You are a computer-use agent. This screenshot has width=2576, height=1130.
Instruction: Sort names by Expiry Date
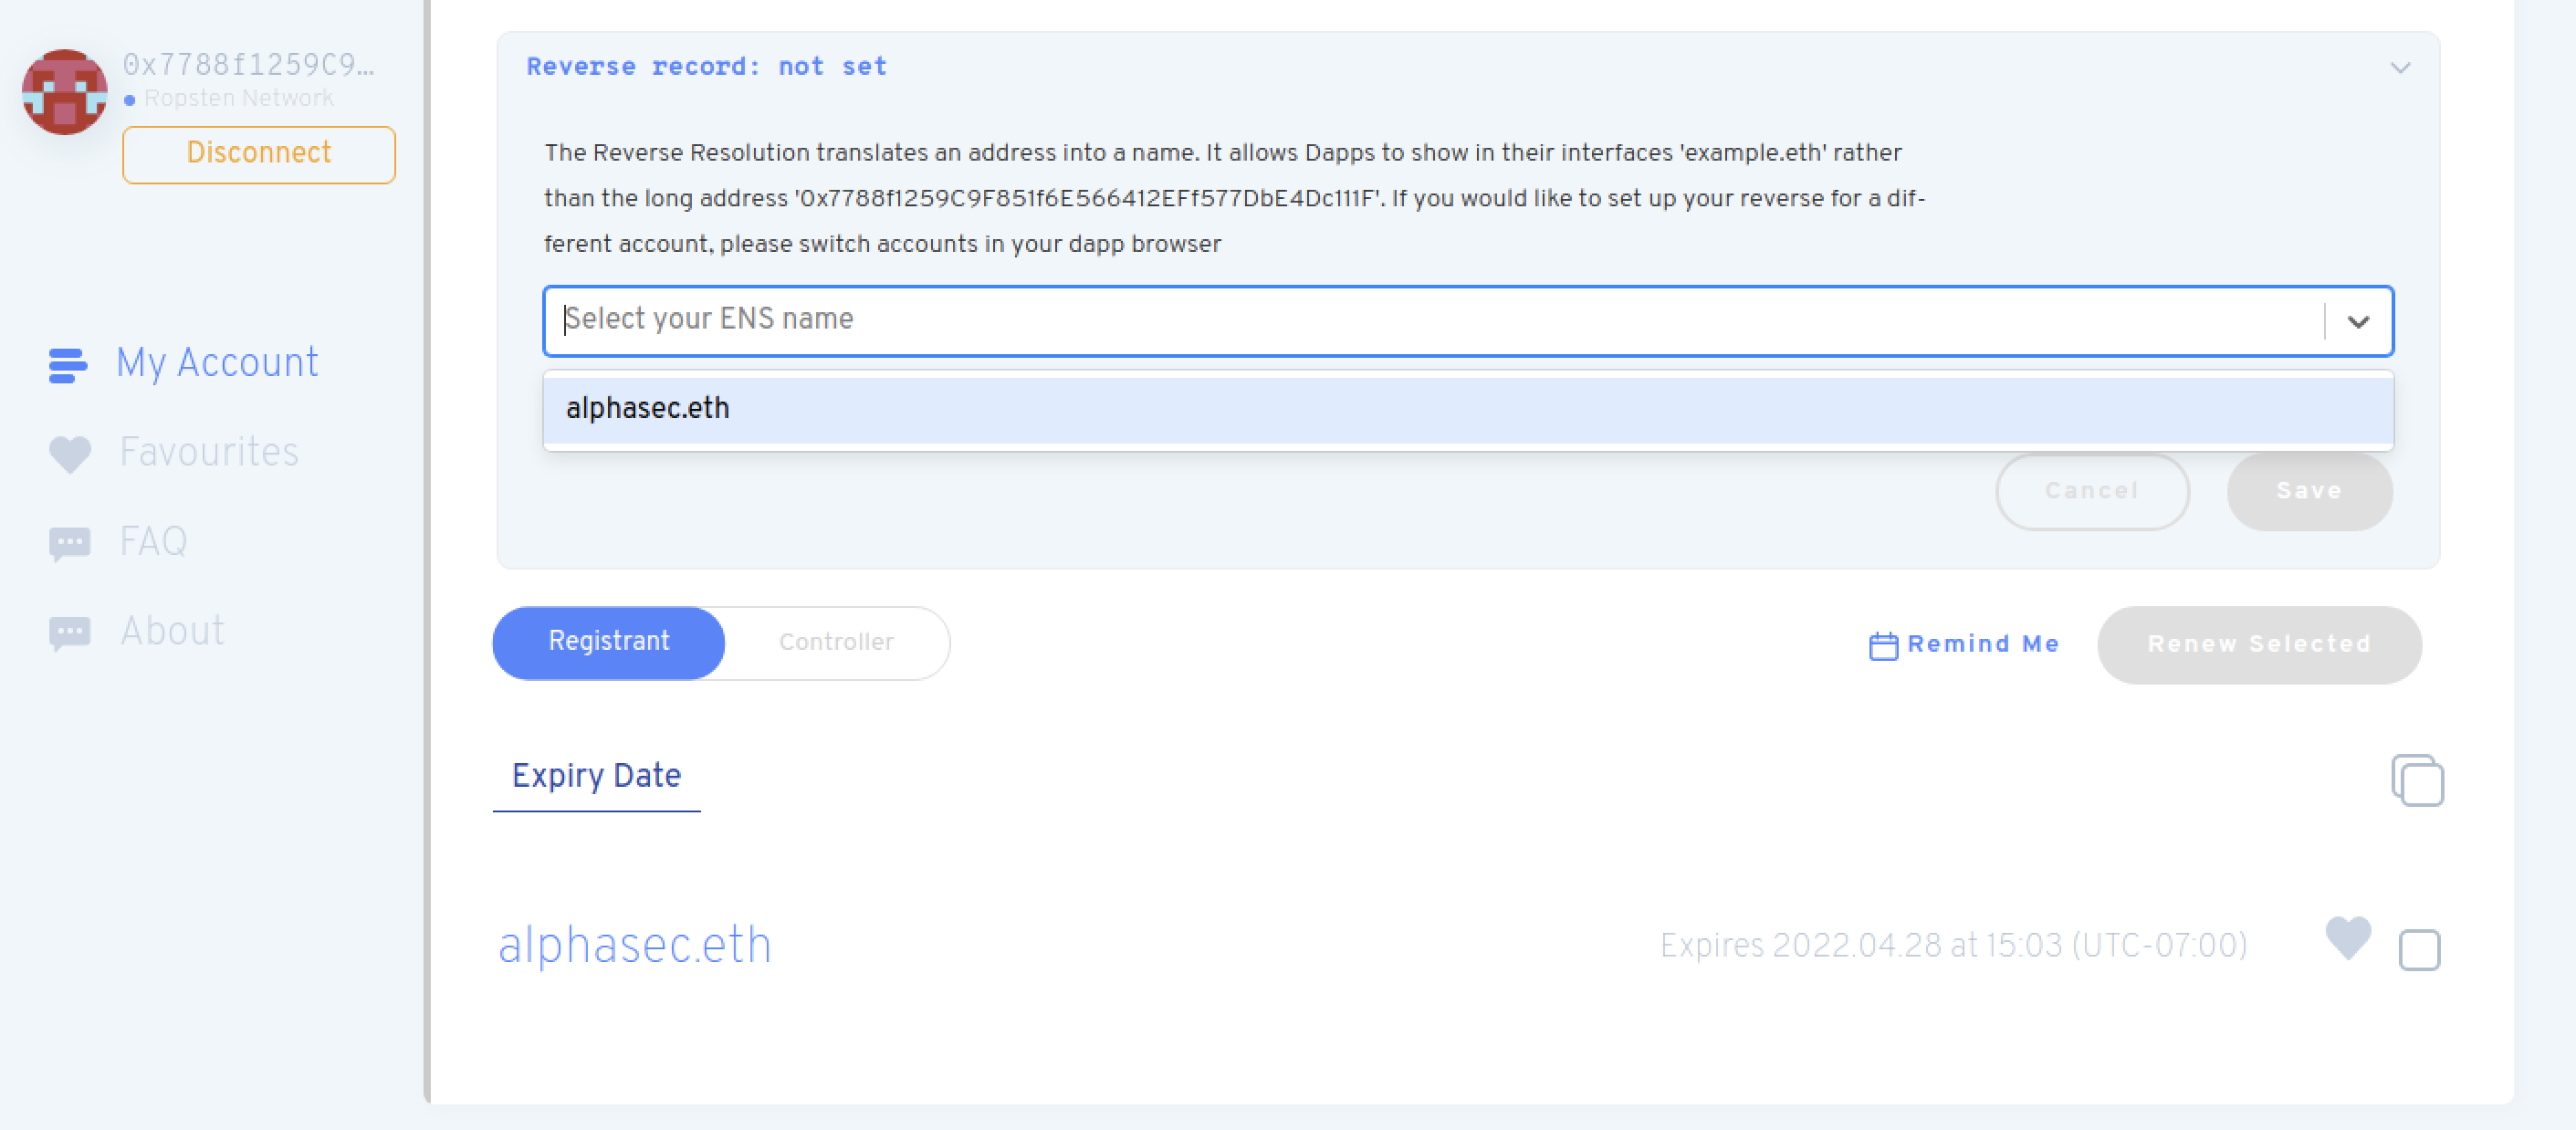596,776
